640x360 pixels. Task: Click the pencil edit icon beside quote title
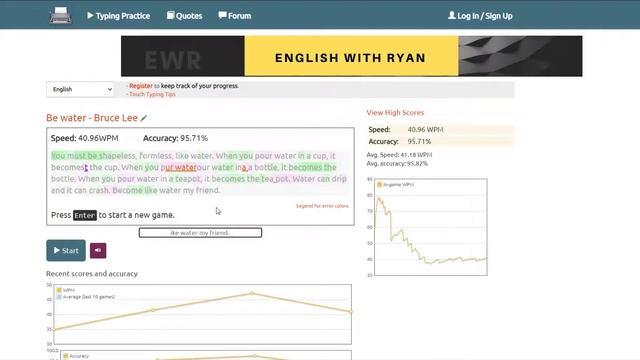(x=144, y=118)
